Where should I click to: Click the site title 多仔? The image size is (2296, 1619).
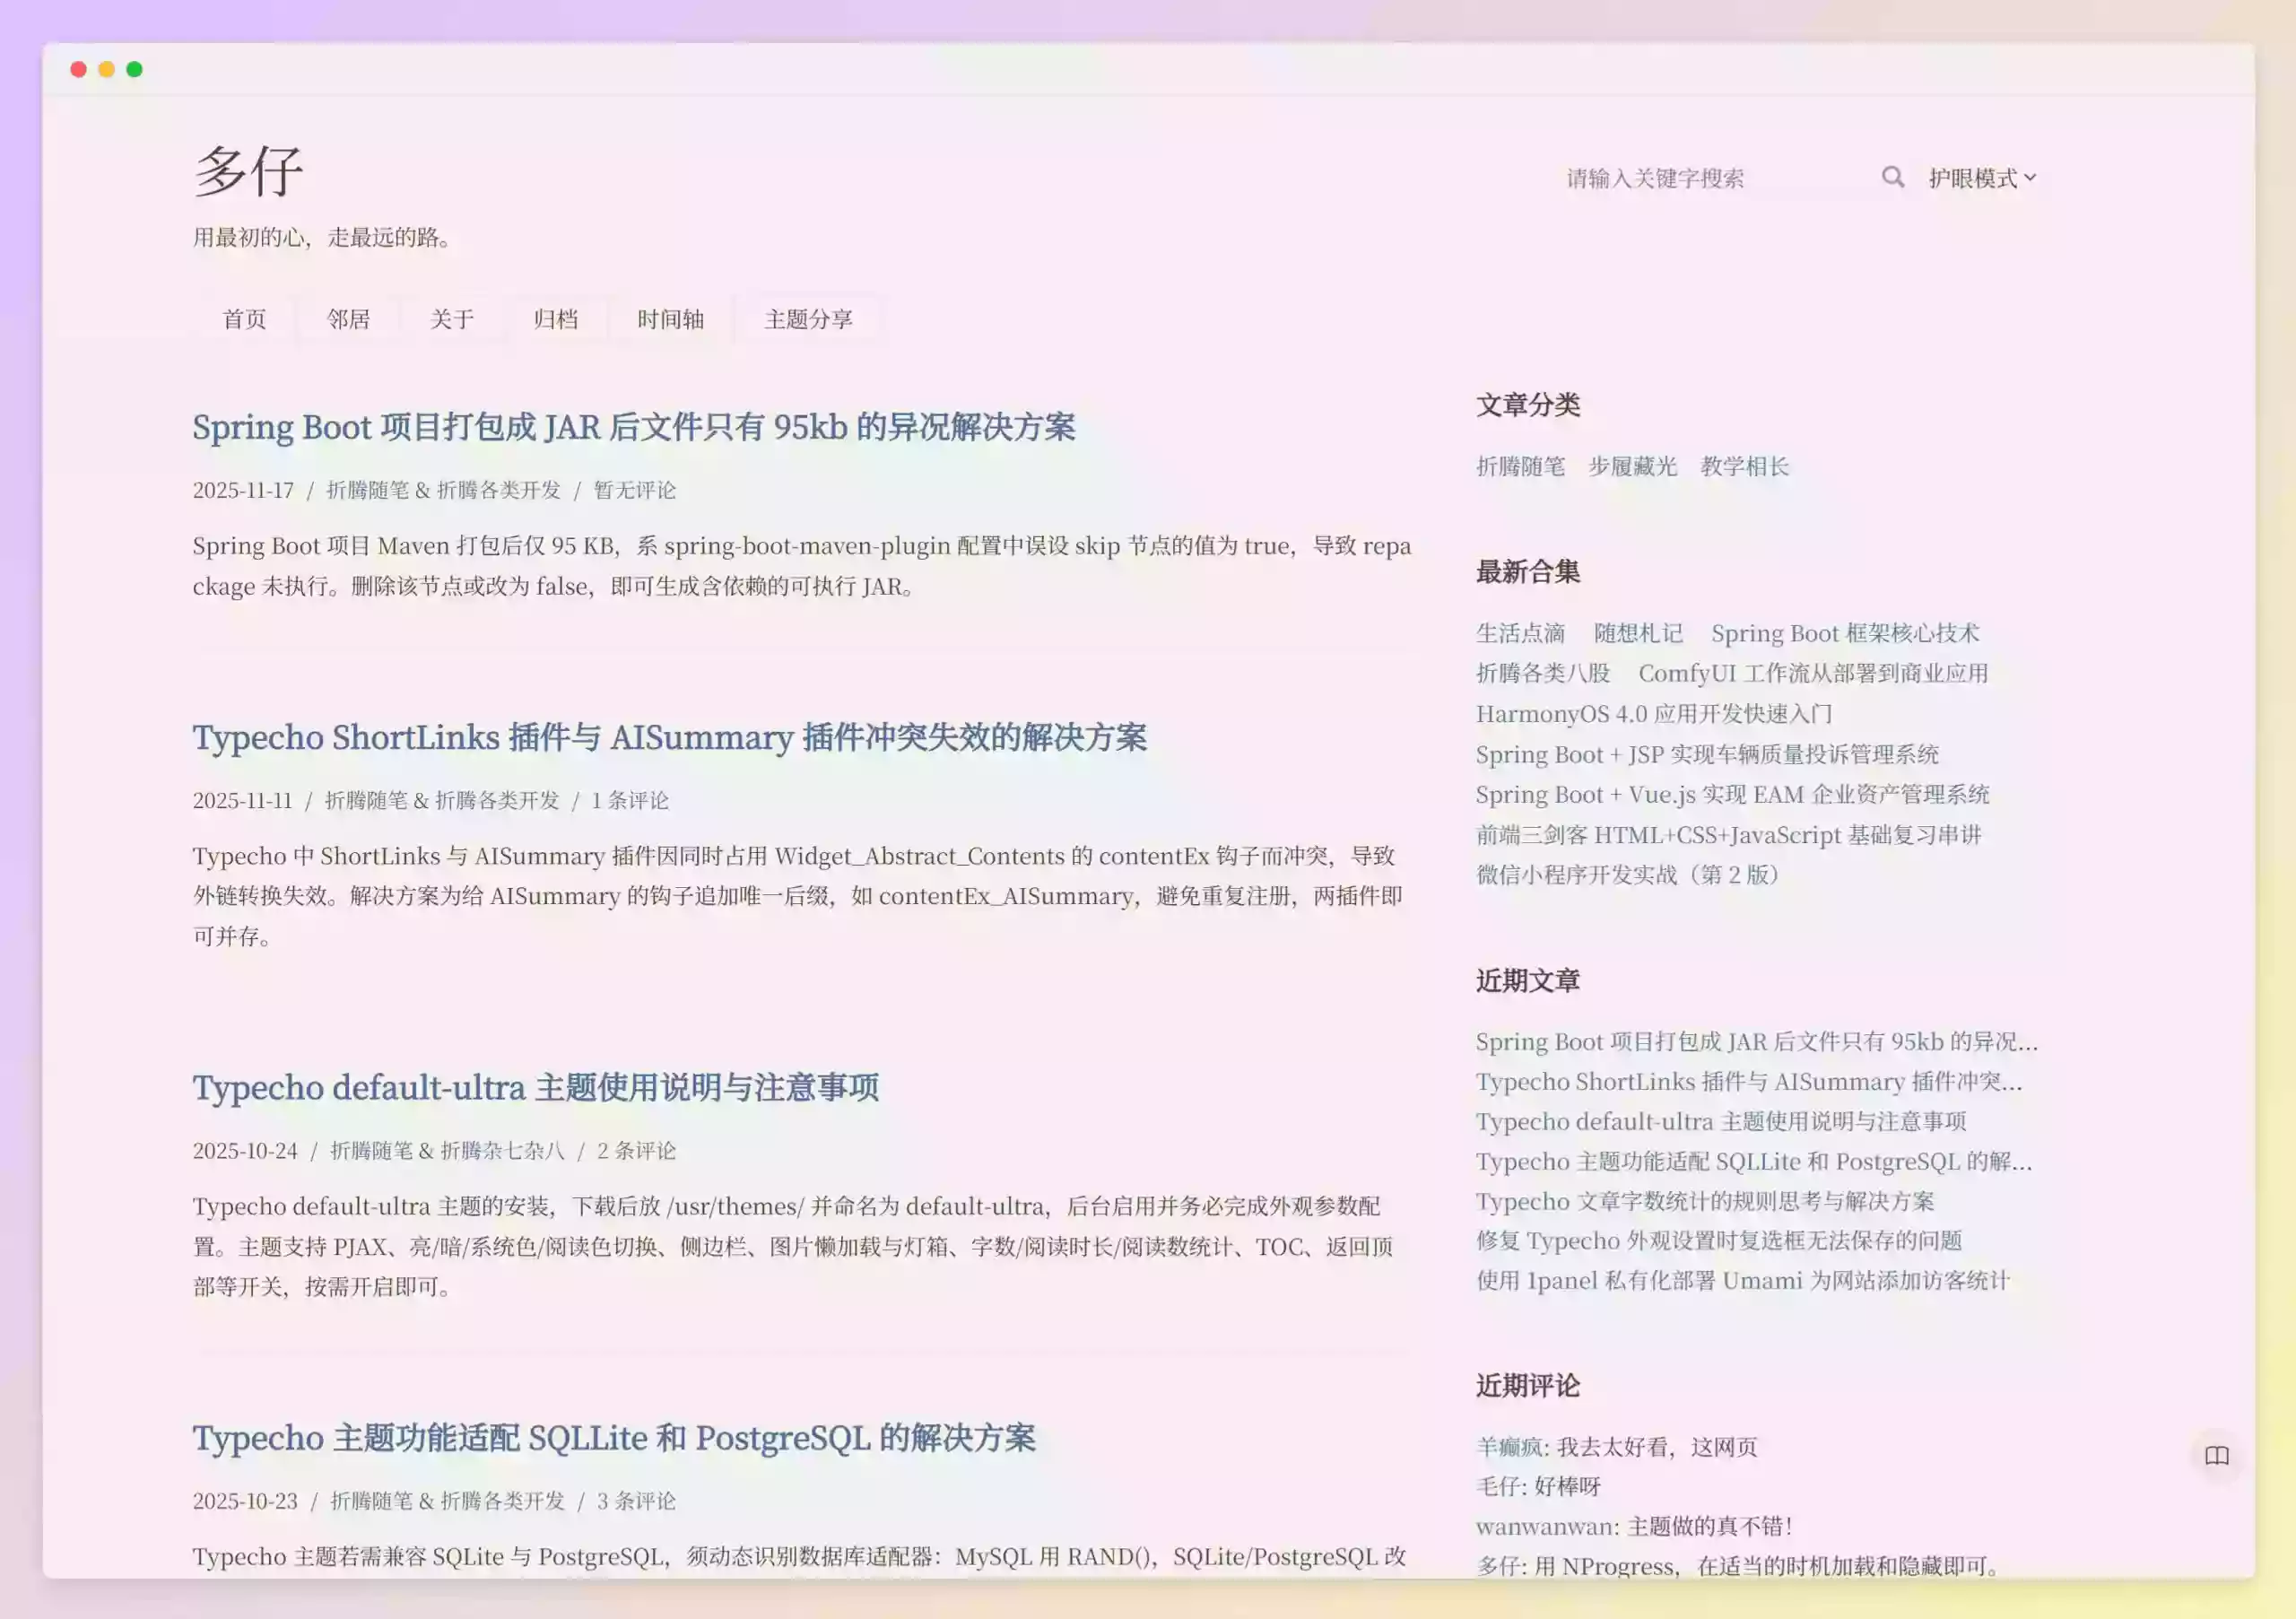pos(249,172)
